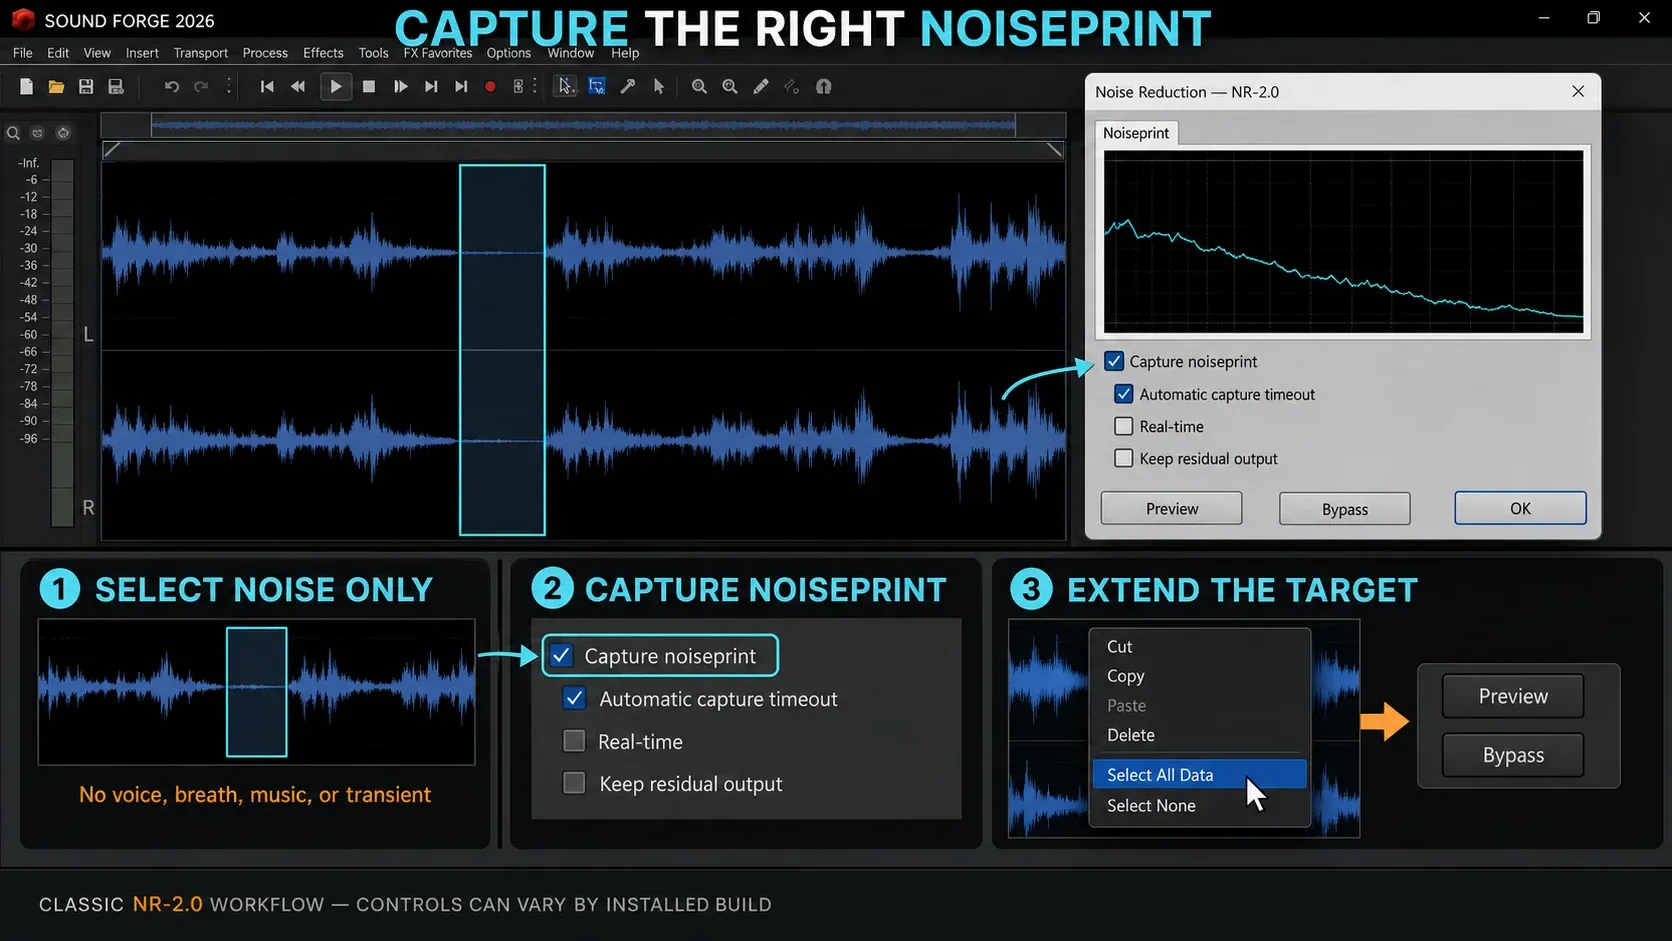The image size is (1672, 941).
Task: Open the Transport menu
Action: tap(200, 53)
